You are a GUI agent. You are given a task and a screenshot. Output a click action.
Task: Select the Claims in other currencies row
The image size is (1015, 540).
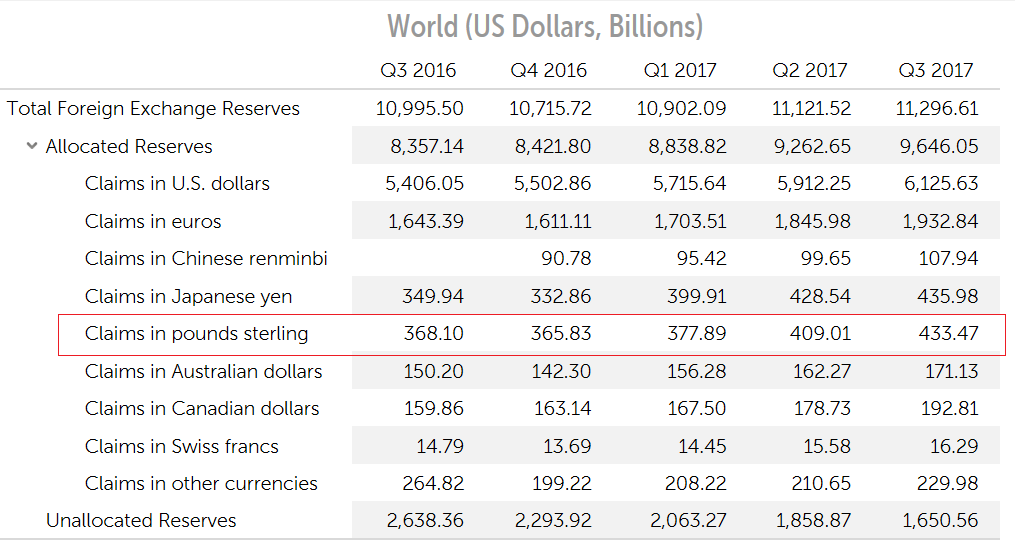(x=201, y=484)
